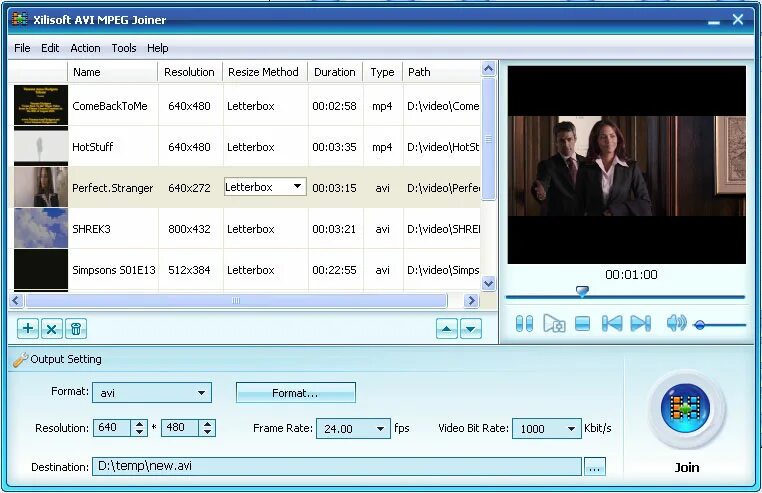Image resolution: width=762 pixels, height=493 pixels.
Task: Open the Action menu
Action: pyautogui.click(x=85, y=48)
